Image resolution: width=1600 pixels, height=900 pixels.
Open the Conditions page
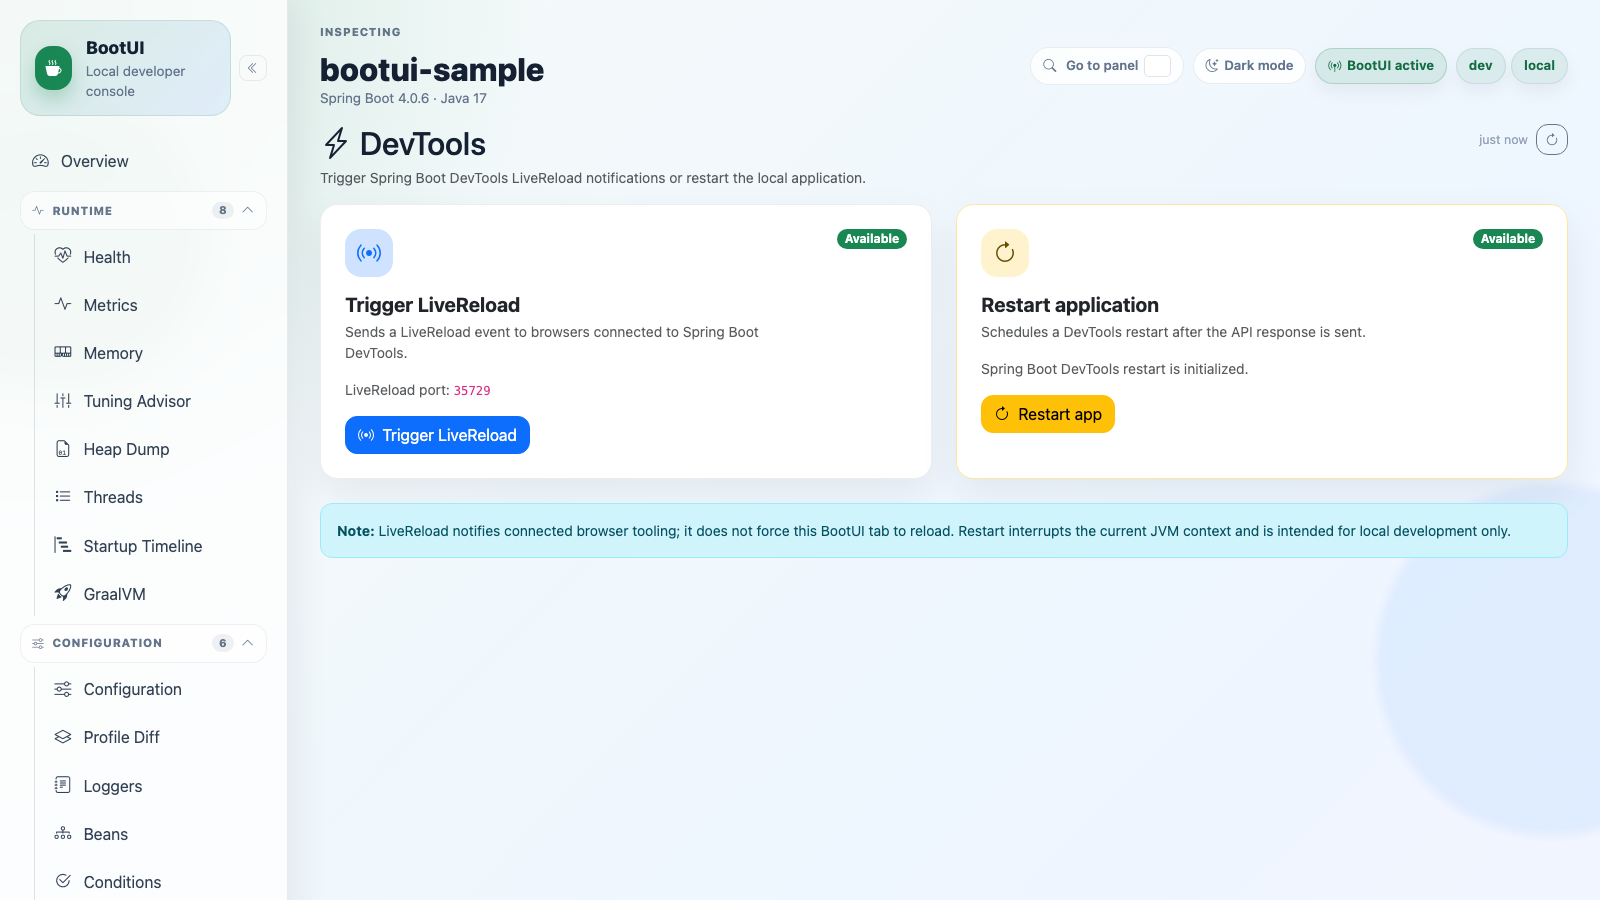click(x=155, y=882)
